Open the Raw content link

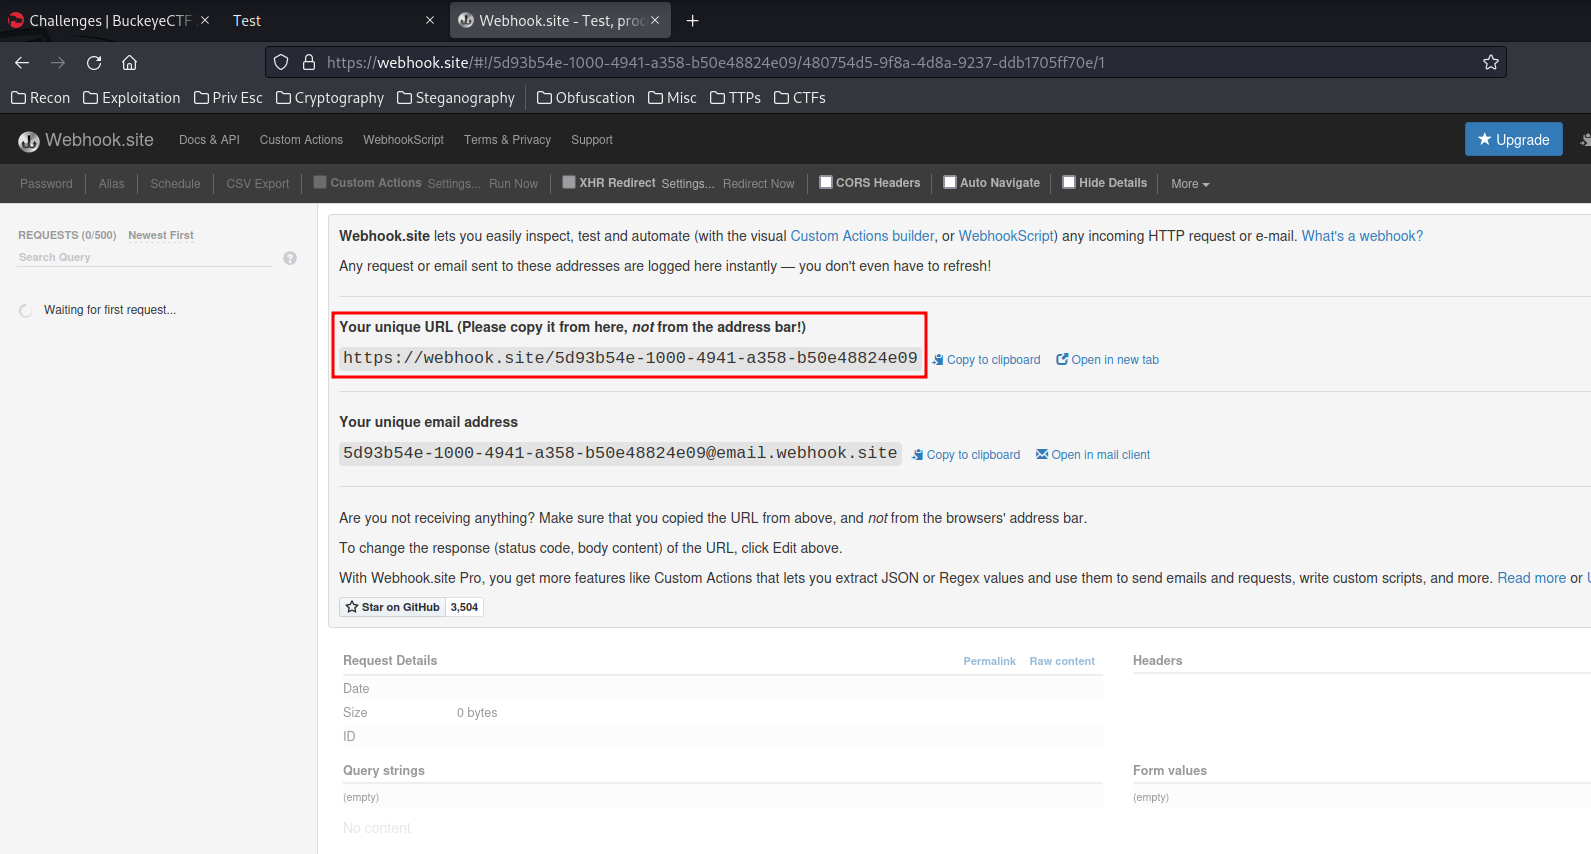pyautogui.click(x=1062, y=661)
